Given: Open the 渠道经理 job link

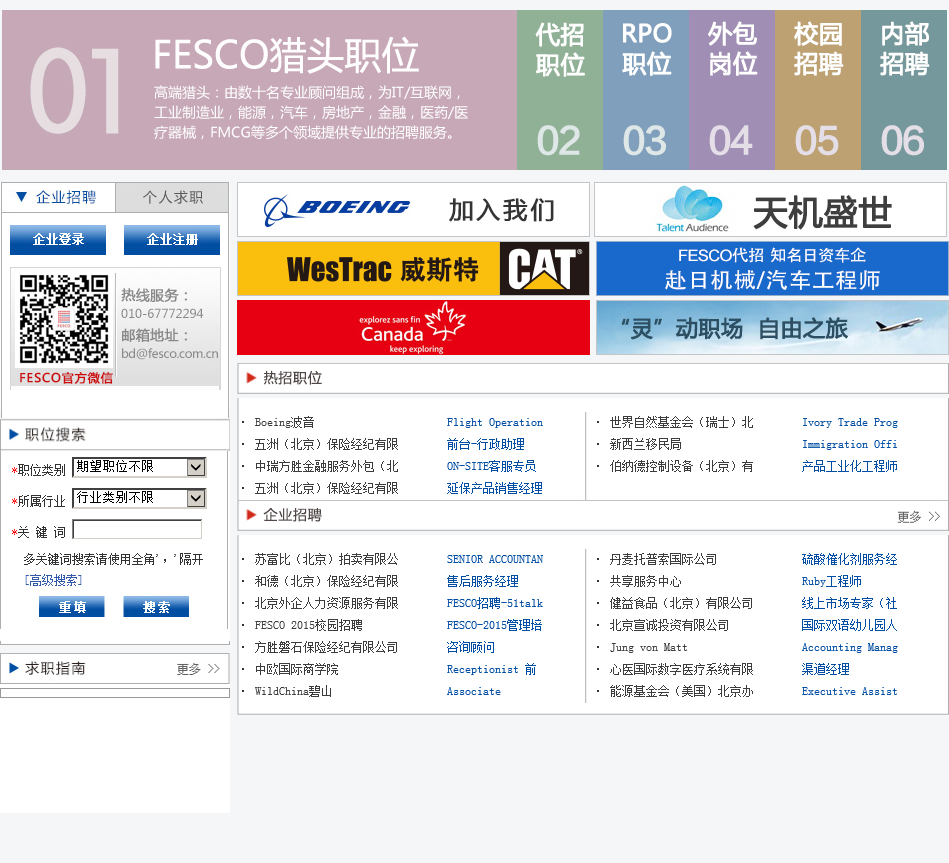Looking at the screenshot, I should tap(826, 669).
